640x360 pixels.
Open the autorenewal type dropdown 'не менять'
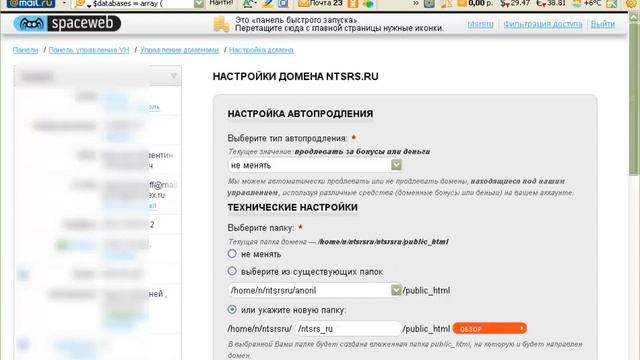coord(315,165)
